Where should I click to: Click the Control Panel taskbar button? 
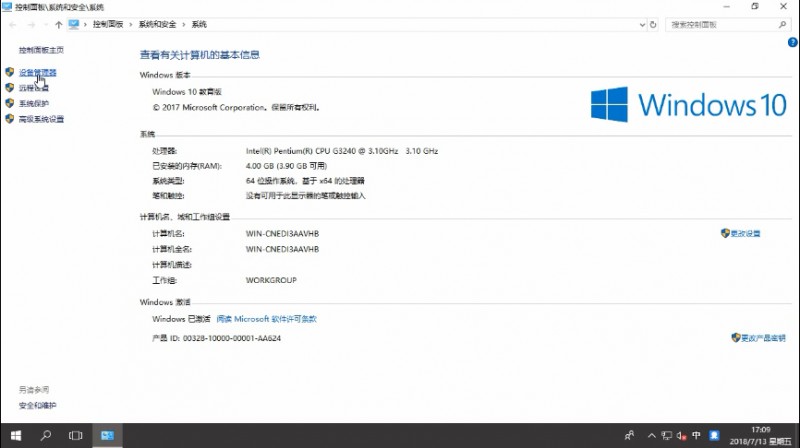(x=107, y=435)
